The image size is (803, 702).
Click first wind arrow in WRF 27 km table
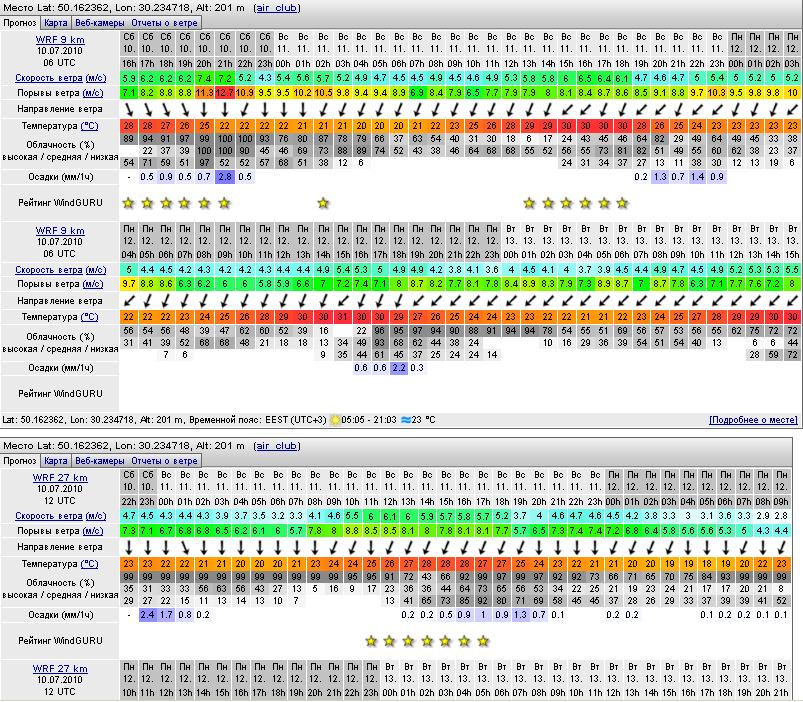point(129,547)
